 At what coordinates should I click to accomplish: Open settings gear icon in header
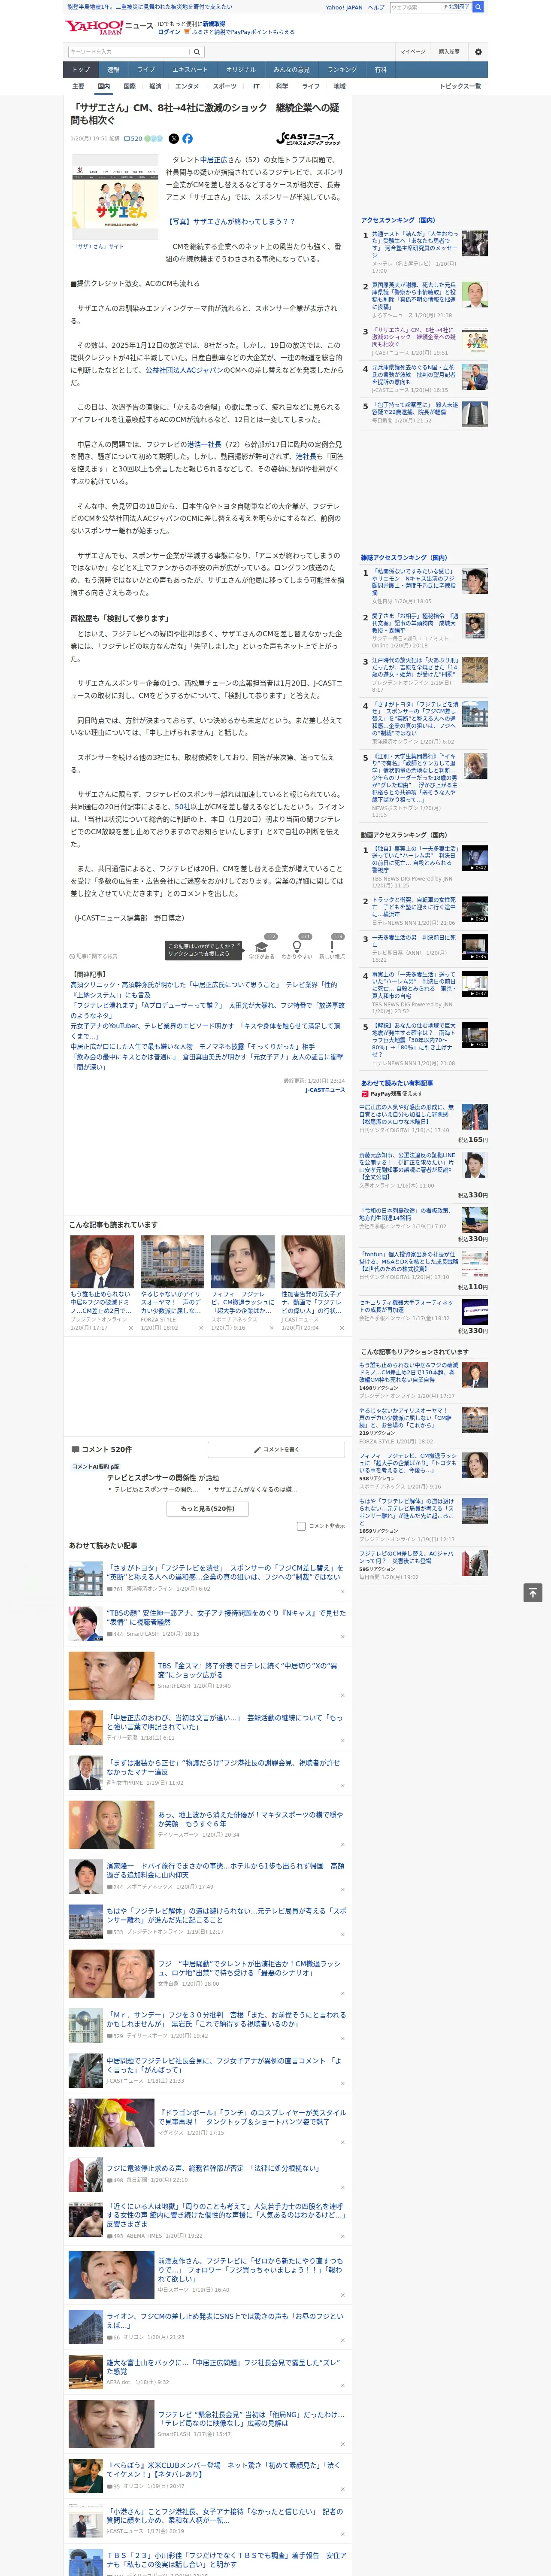478,52
